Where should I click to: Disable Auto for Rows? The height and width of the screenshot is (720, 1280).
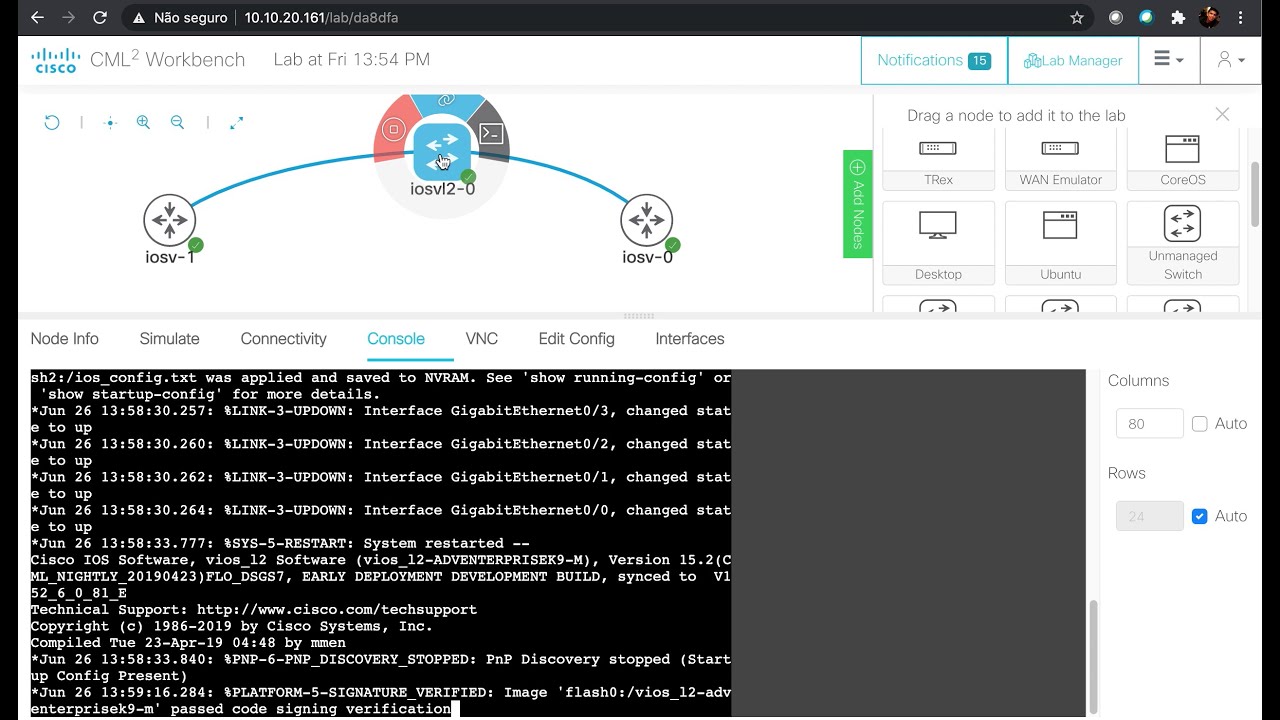pos(1200,516)
